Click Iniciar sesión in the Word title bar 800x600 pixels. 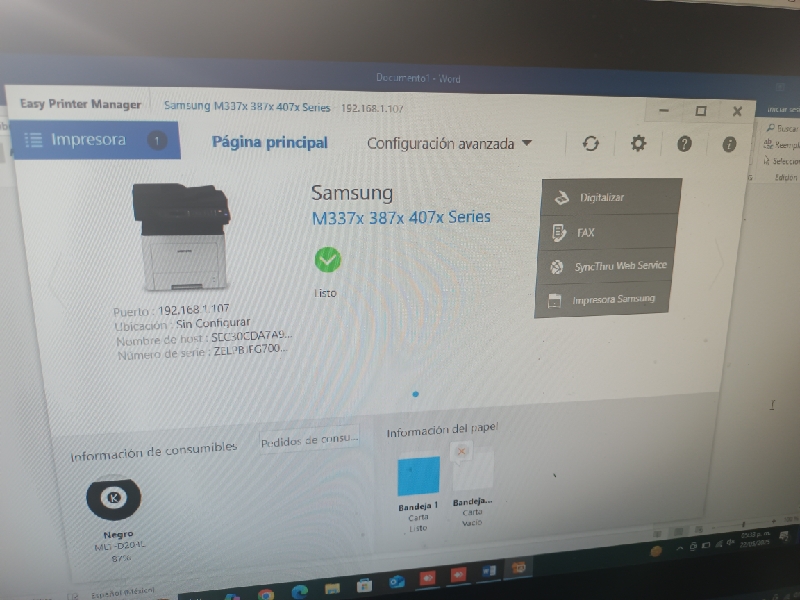[x=783, y=110]
